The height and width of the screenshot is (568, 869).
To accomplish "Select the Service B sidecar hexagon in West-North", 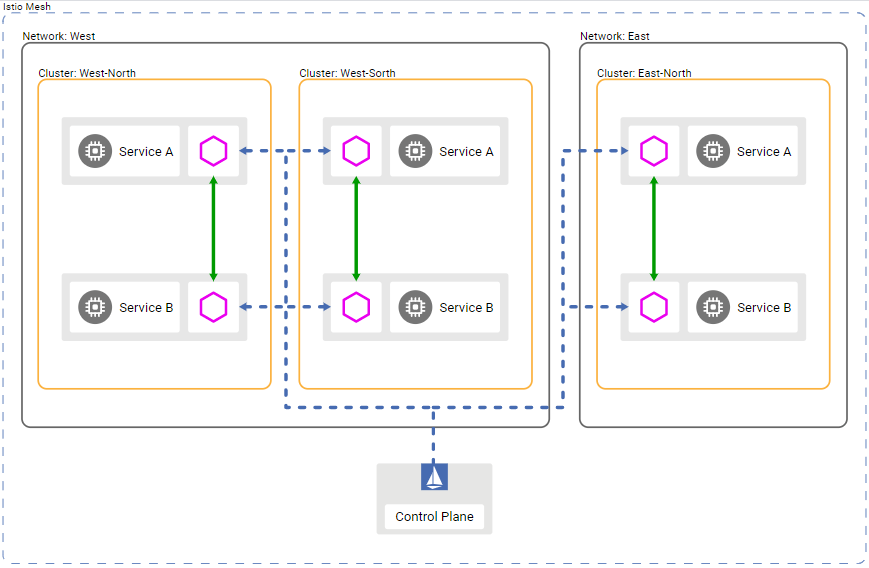I will pos(213,306).
